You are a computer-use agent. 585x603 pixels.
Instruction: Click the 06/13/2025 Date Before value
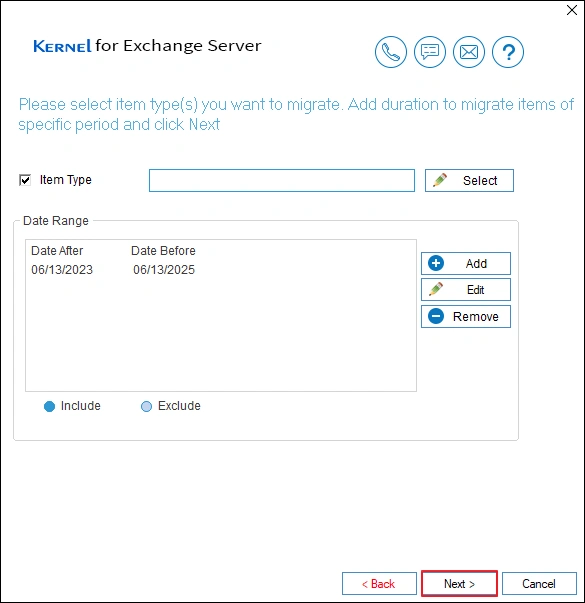click(164, 270)
